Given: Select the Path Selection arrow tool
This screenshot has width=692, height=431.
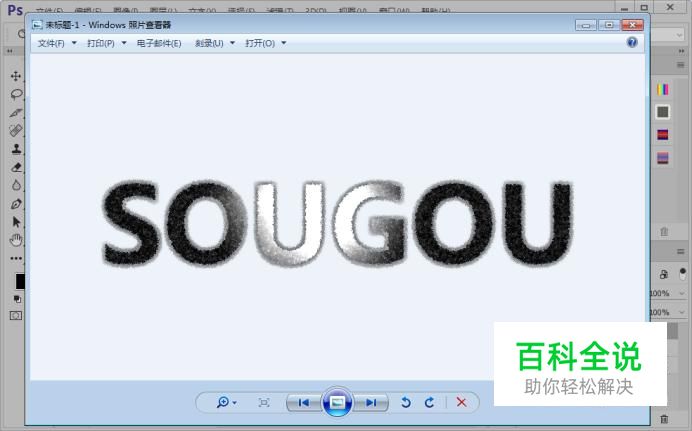Looking at the screenshot, I should click(17, 222).
